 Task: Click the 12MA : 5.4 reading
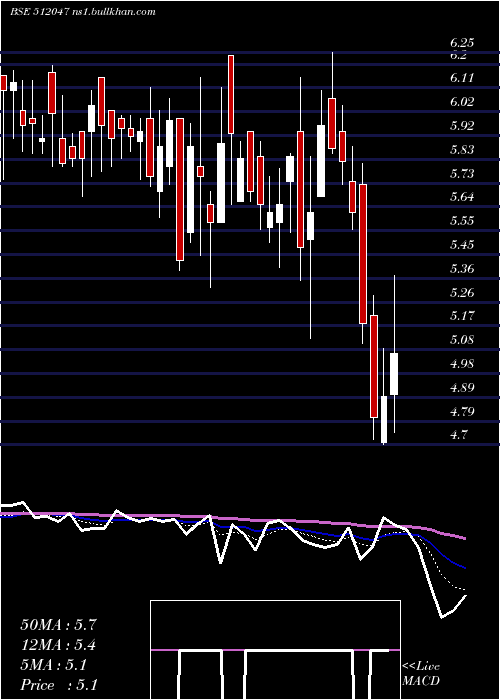pos(58,646)
